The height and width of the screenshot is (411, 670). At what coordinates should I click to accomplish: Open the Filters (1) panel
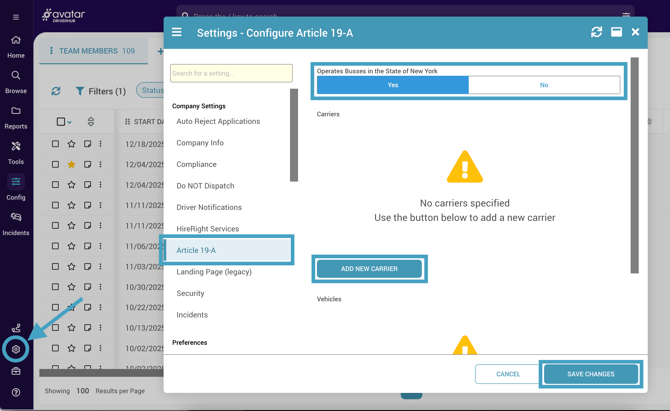(x=99, y=91)
